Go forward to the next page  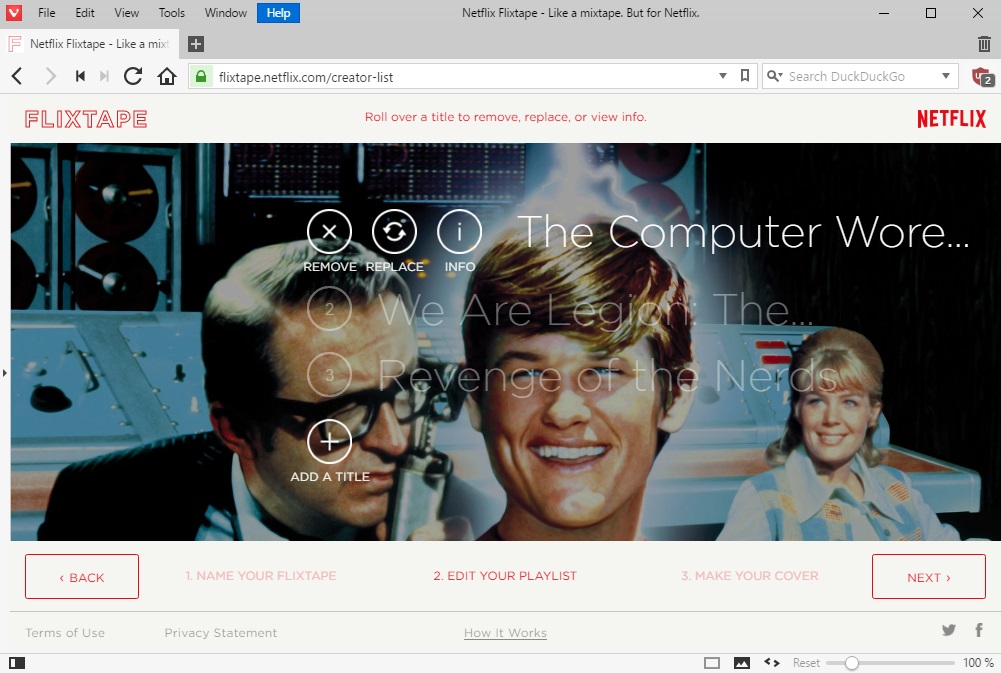pyautogui.click(x=50, y=77)
